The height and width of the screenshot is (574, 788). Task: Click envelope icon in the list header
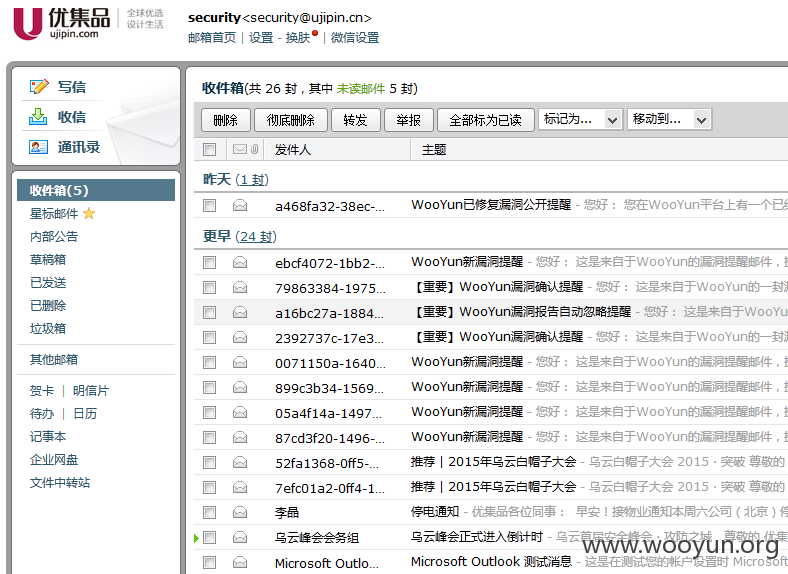(240, 149)
